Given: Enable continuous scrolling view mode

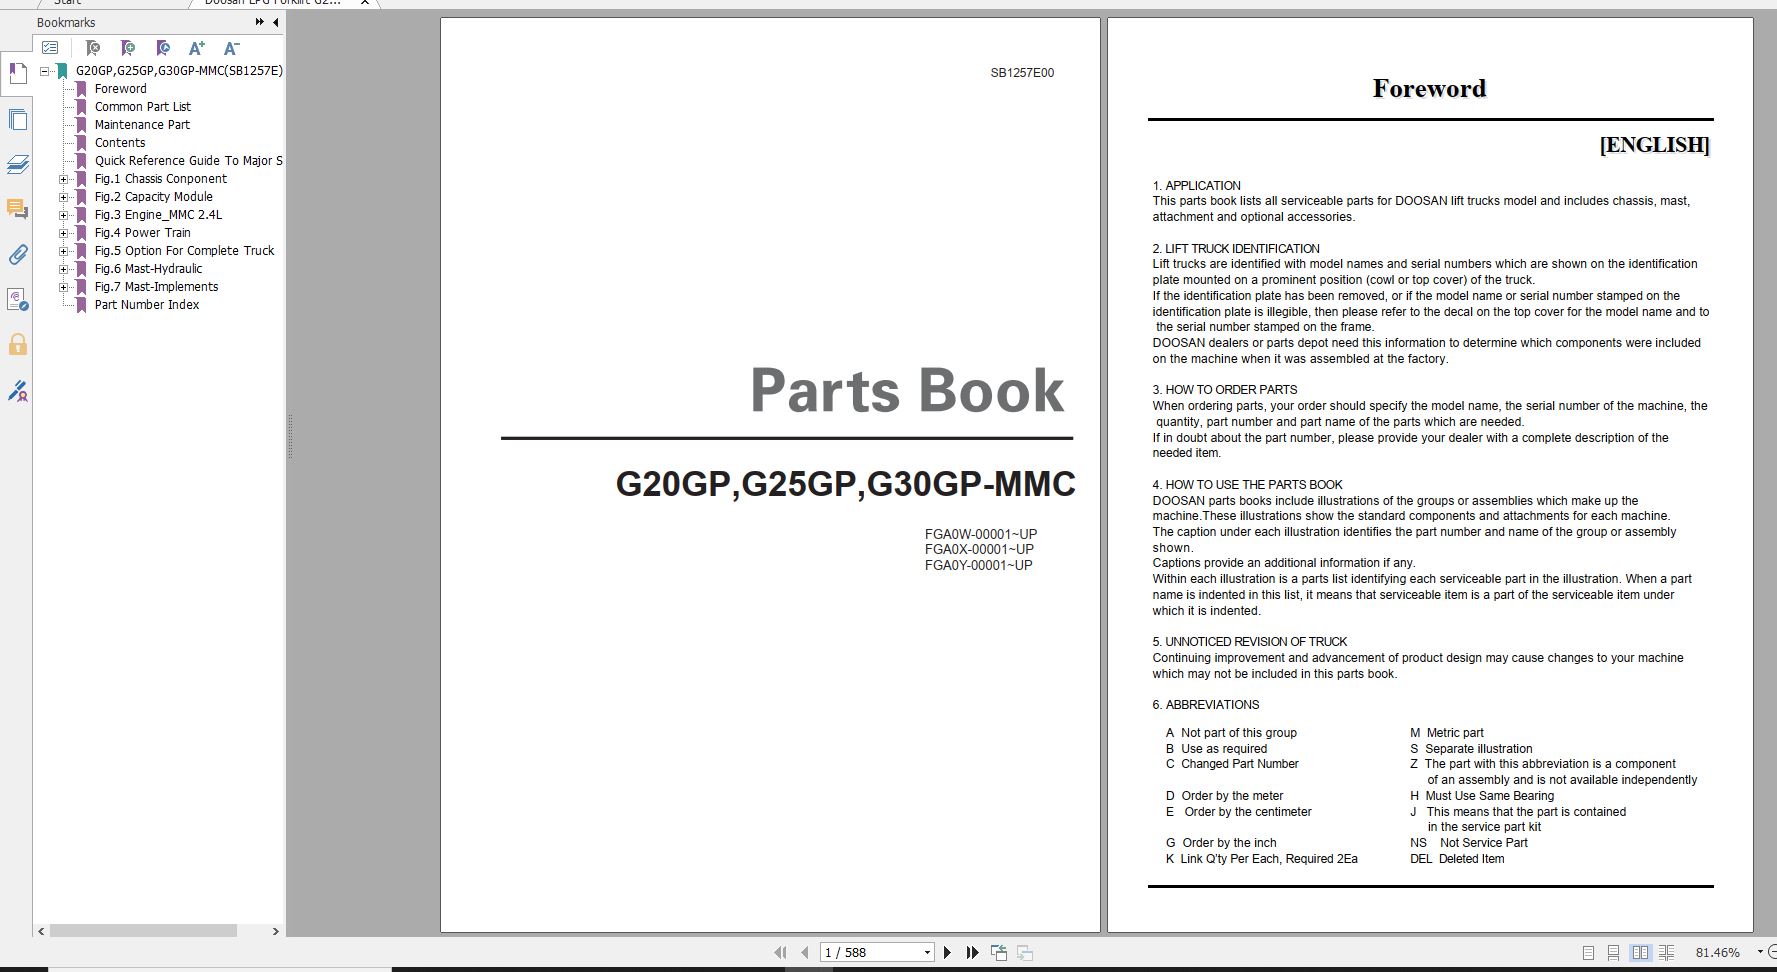Looking at the screenshot, I should 1613,952.
